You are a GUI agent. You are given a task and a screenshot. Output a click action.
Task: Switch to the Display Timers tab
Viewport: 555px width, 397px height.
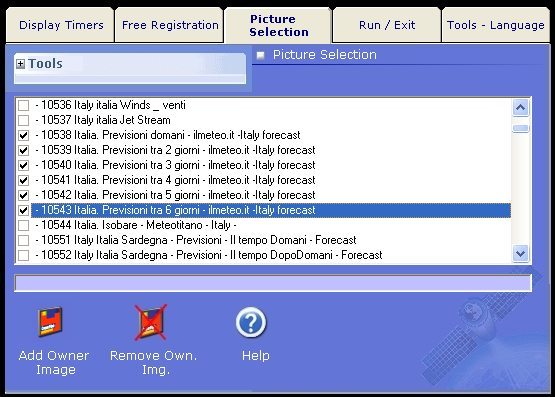click(60, 25)
